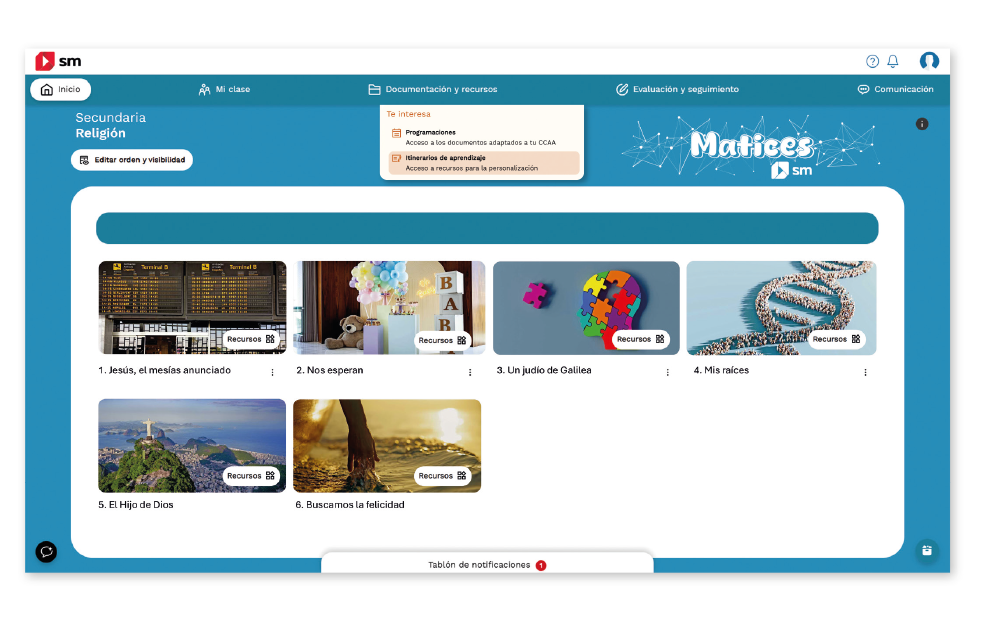Screen dimensions: 982x629
Task: Expand options menu for unit 1 Jesús
Action: pos(272,372)
